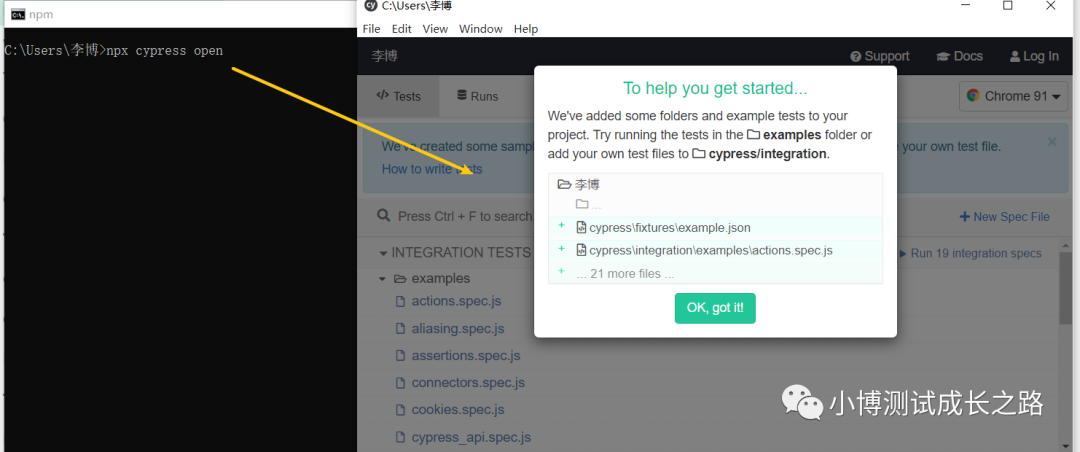The image size is (1080, 452).
Task: Click the Support question mark icon
Action: point(855,56)
